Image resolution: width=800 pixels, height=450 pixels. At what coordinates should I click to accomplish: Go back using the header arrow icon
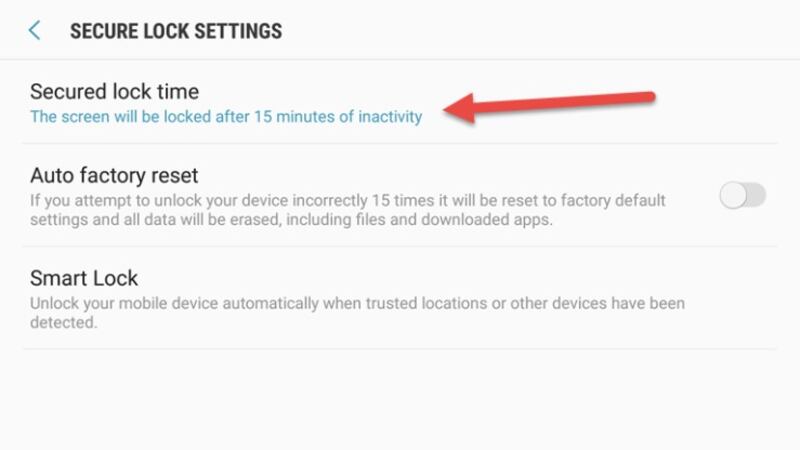point(34,31)
